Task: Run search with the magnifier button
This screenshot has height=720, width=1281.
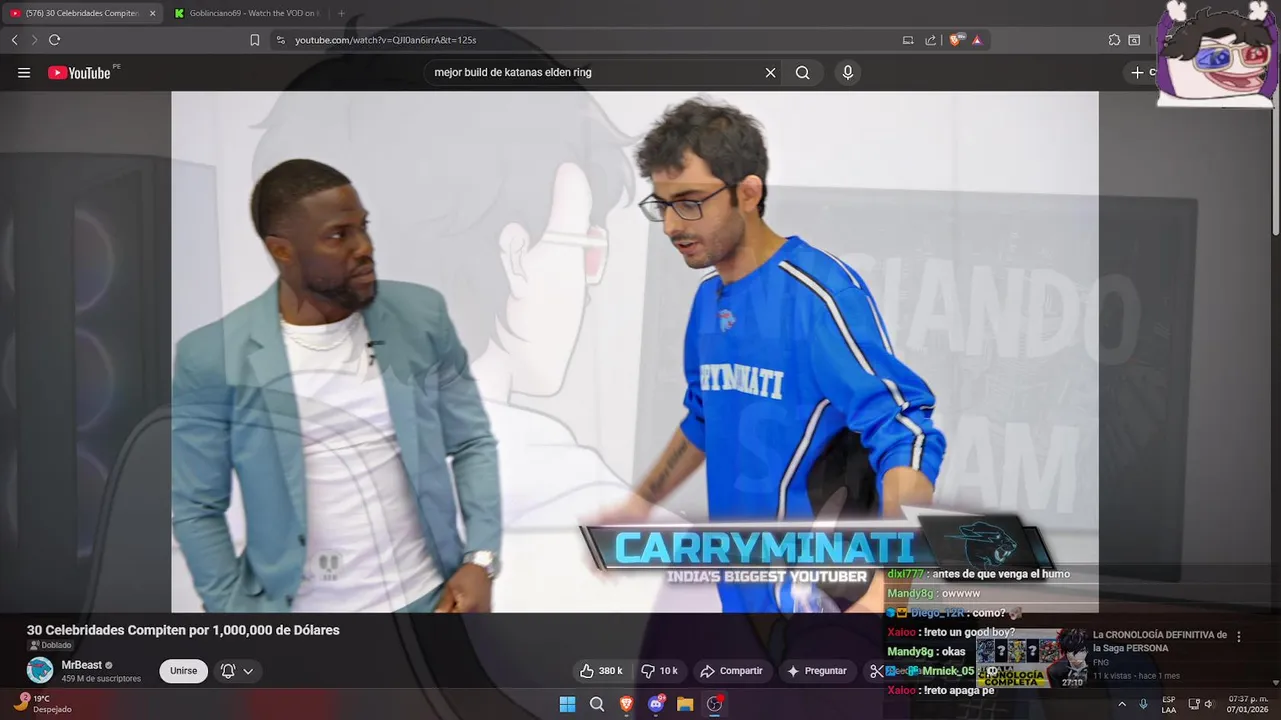Action: (x=802, y=73)
